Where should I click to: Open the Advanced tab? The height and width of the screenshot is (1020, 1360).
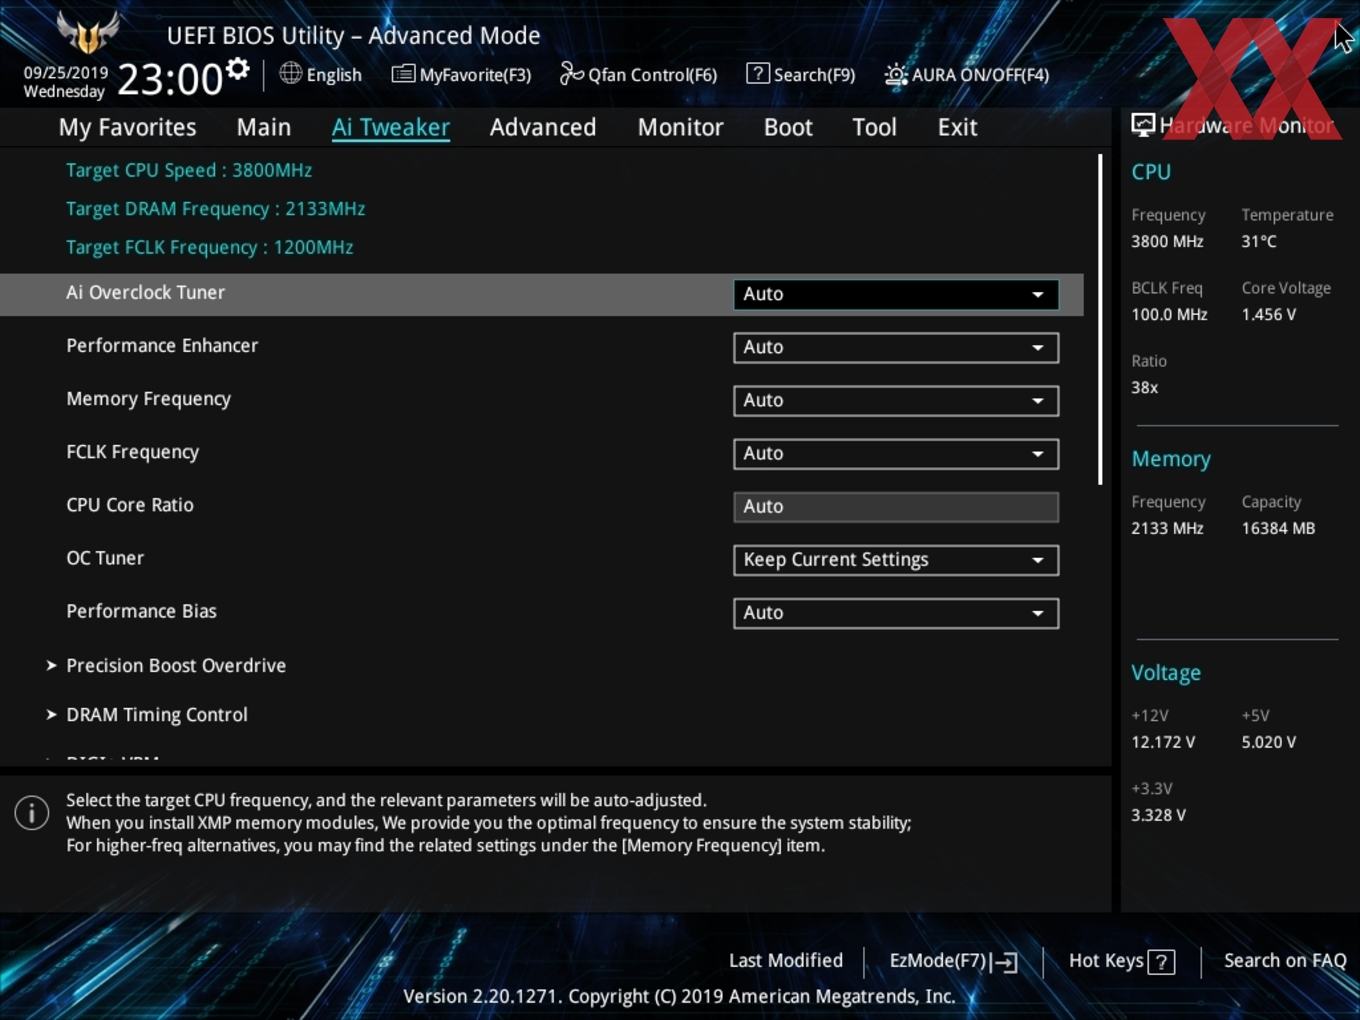pos(543,127)
